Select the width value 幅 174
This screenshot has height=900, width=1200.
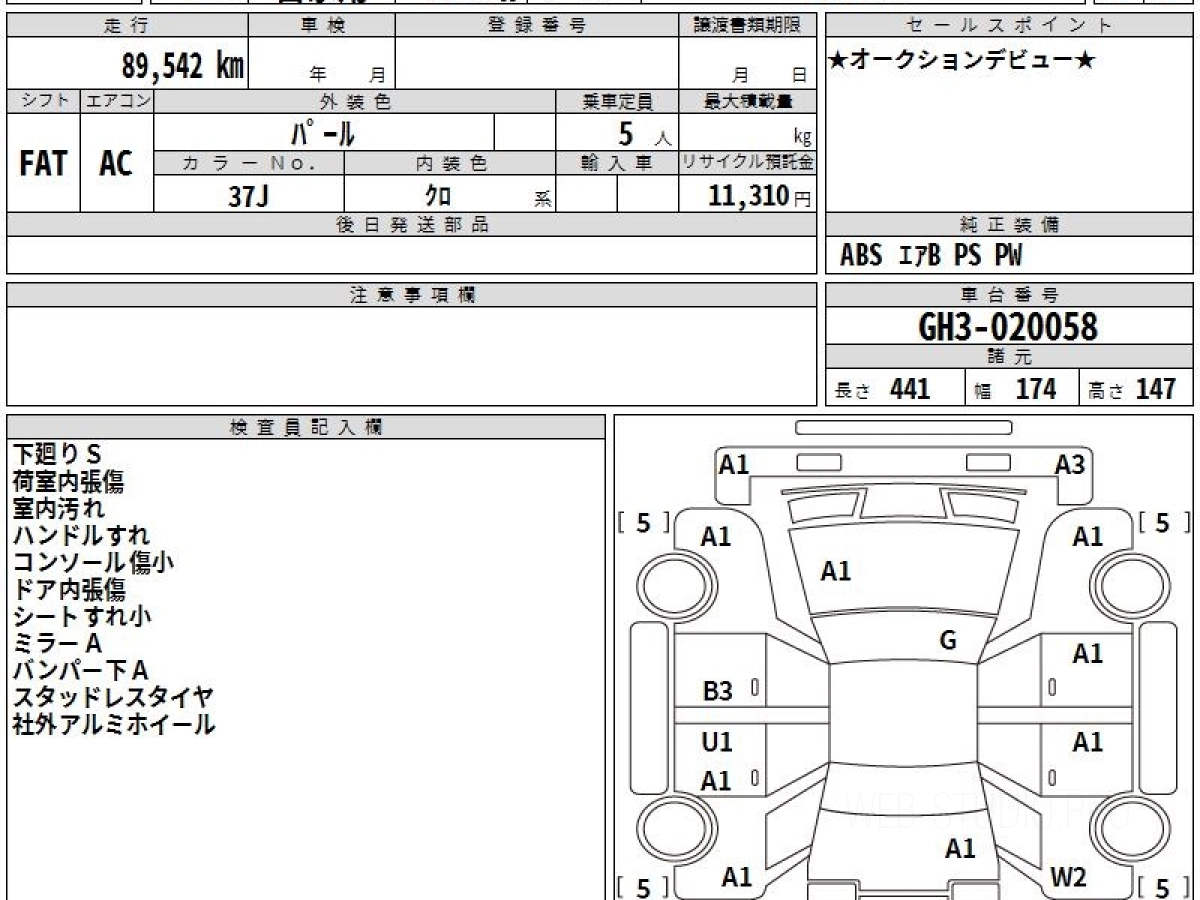[1017, 389]
